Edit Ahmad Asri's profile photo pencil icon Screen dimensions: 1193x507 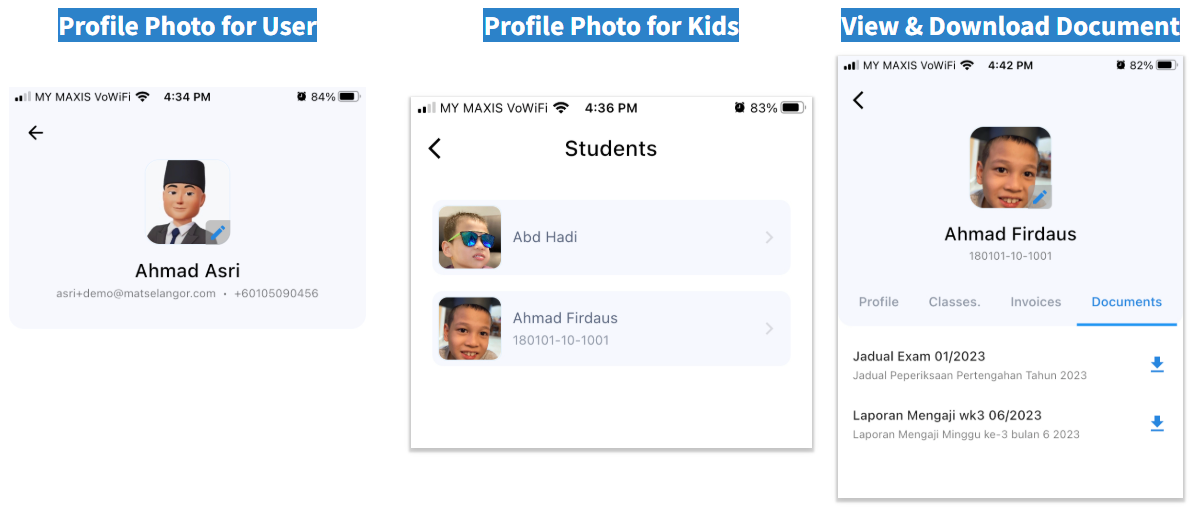[x=218, y=232]
